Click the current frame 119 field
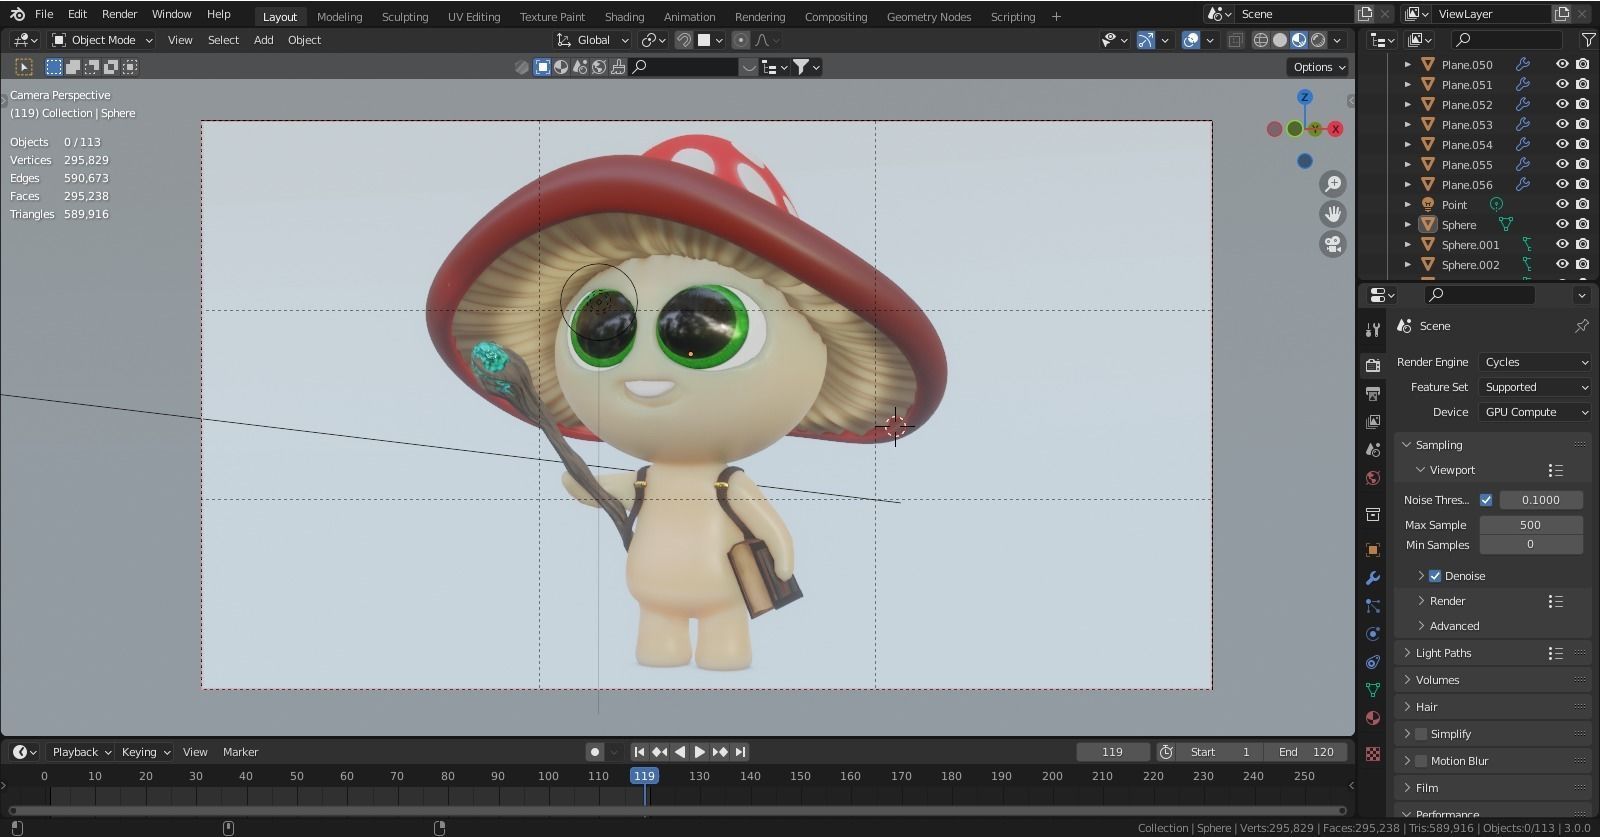 [x=1112, y=752]
